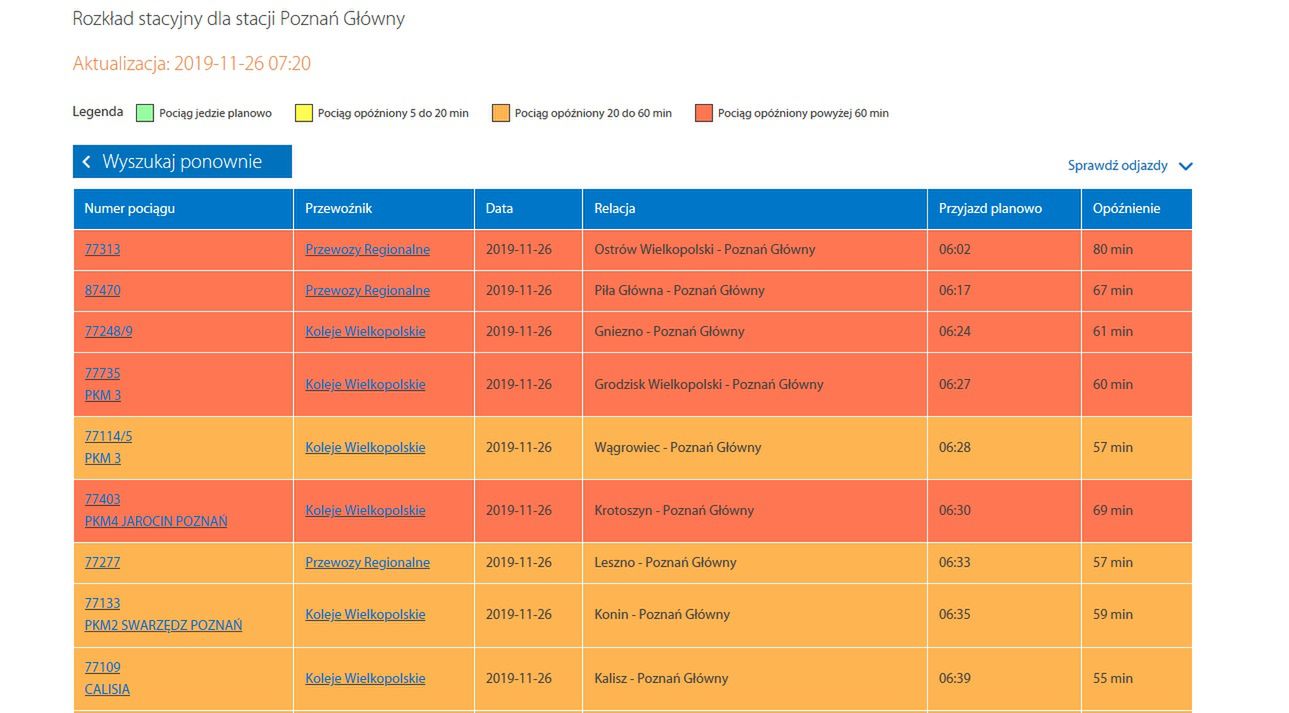Viewport: 1289px width, 713px height.
Task: Click Leszno - Poznań Główny route
Action: [x=665, y=562]
